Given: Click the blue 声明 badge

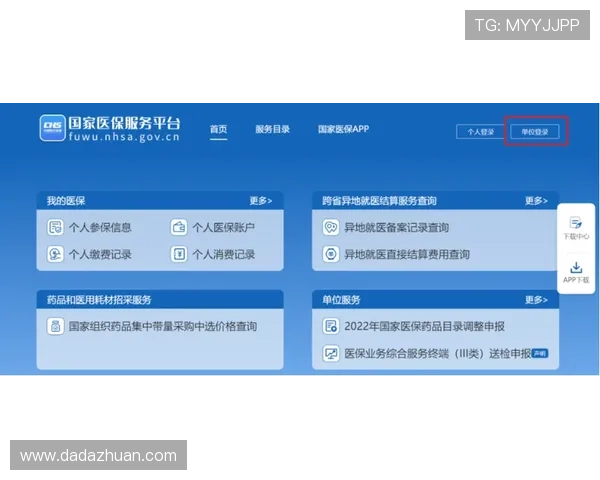Looking at the screenshot, I should (x=540, y=353).
